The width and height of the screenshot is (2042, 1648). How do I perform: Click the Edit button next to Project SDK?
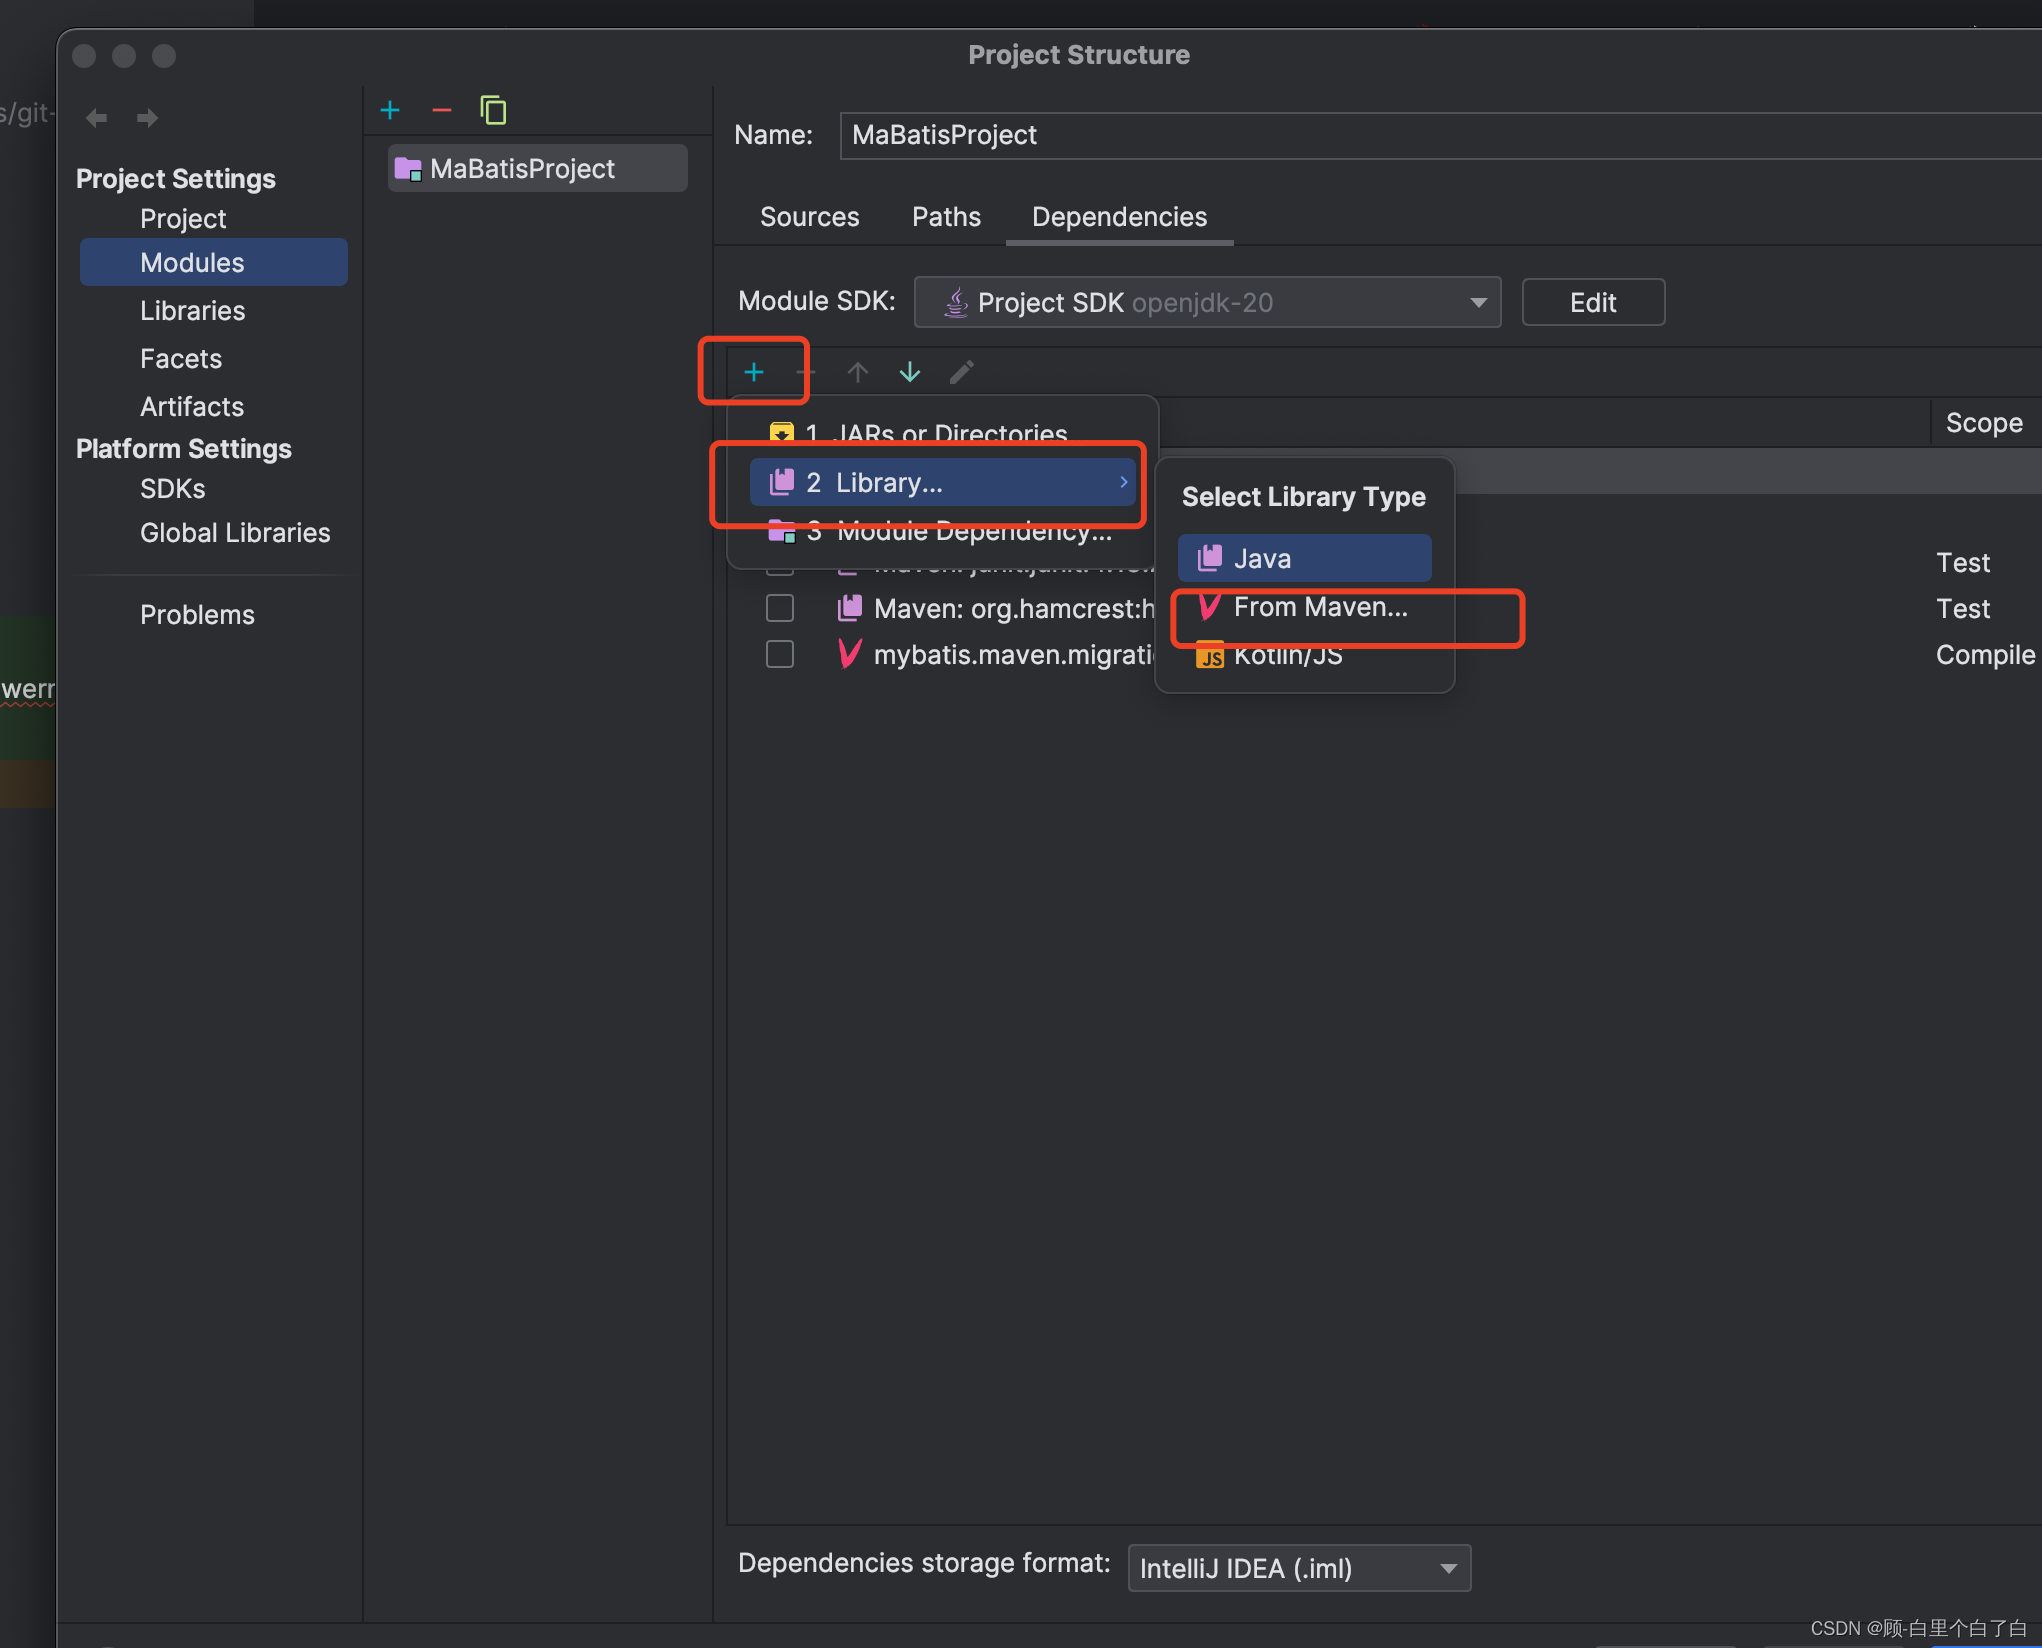[1592, 302]
